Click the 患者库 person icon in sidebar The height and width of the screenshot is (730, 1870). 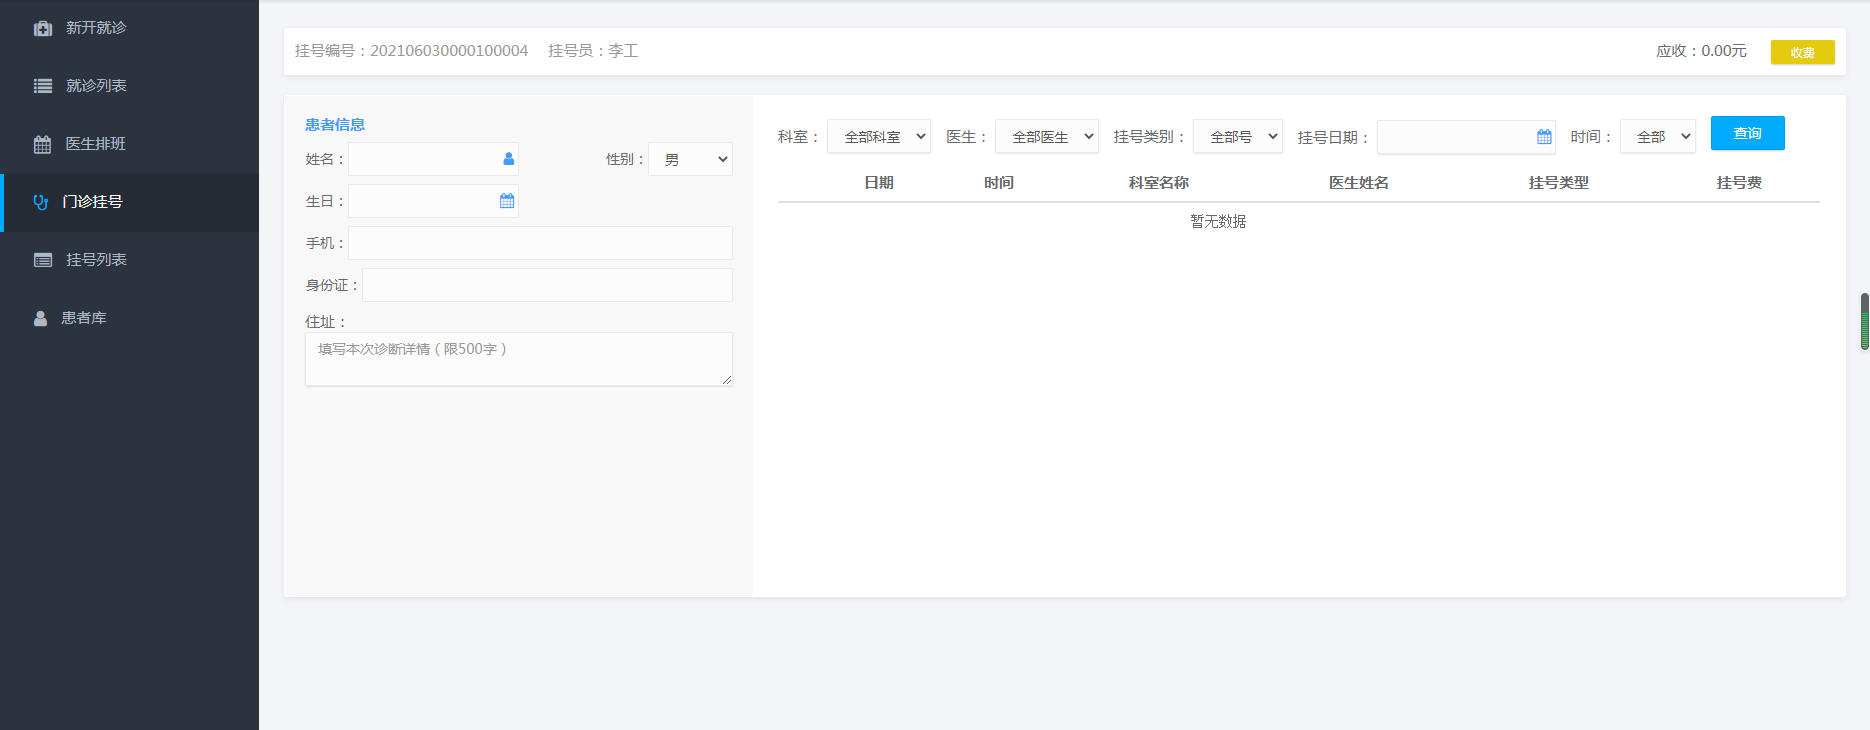[x=40, y=318]
